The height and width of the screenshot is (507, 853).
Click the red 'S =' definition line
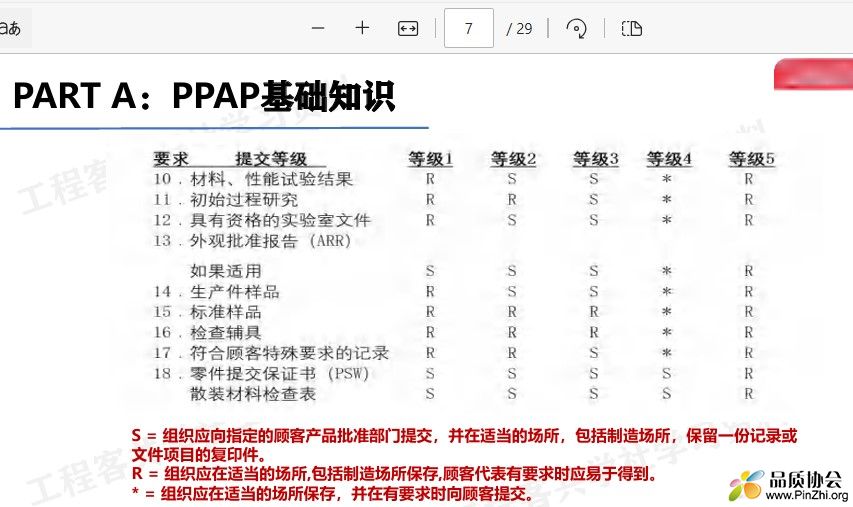[x=464, y=445]
